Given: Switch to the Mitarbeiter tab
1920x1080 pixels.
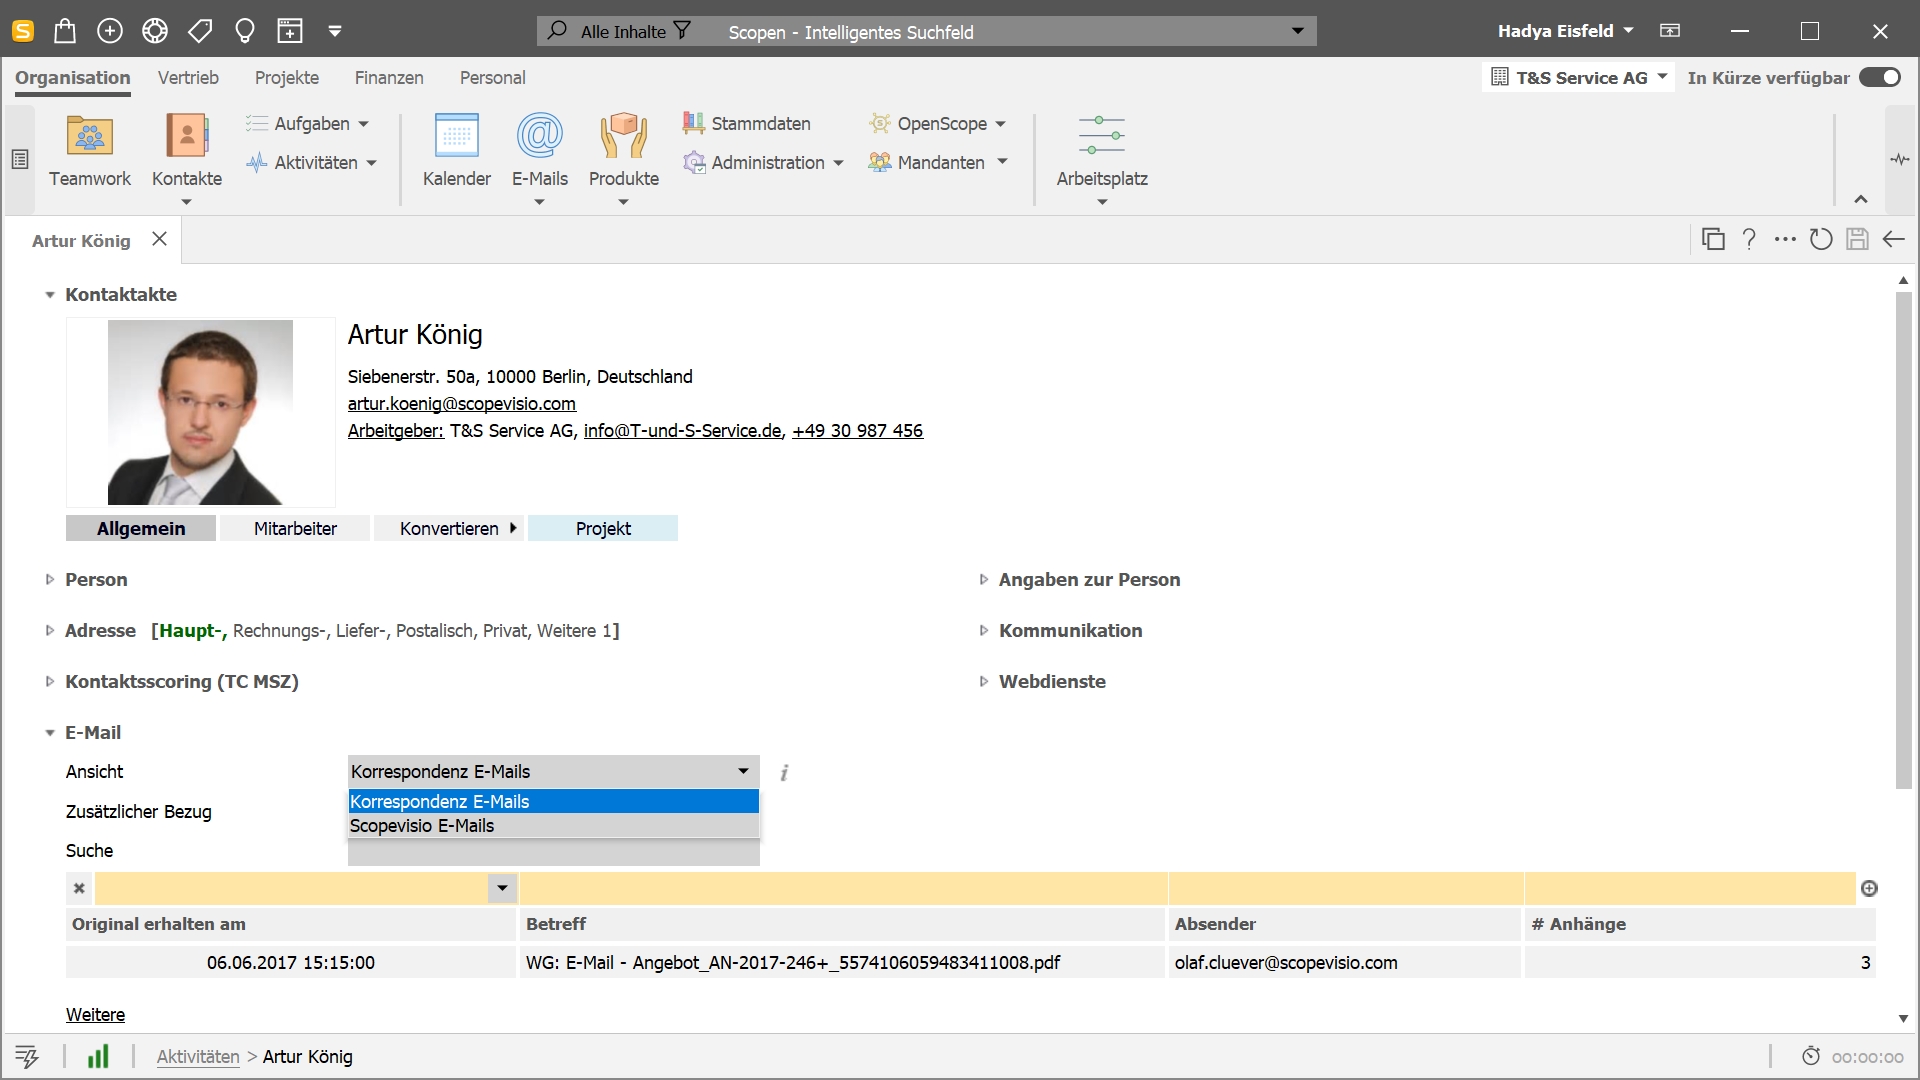Looking at the screenshot, I should [x=294, y=527].
